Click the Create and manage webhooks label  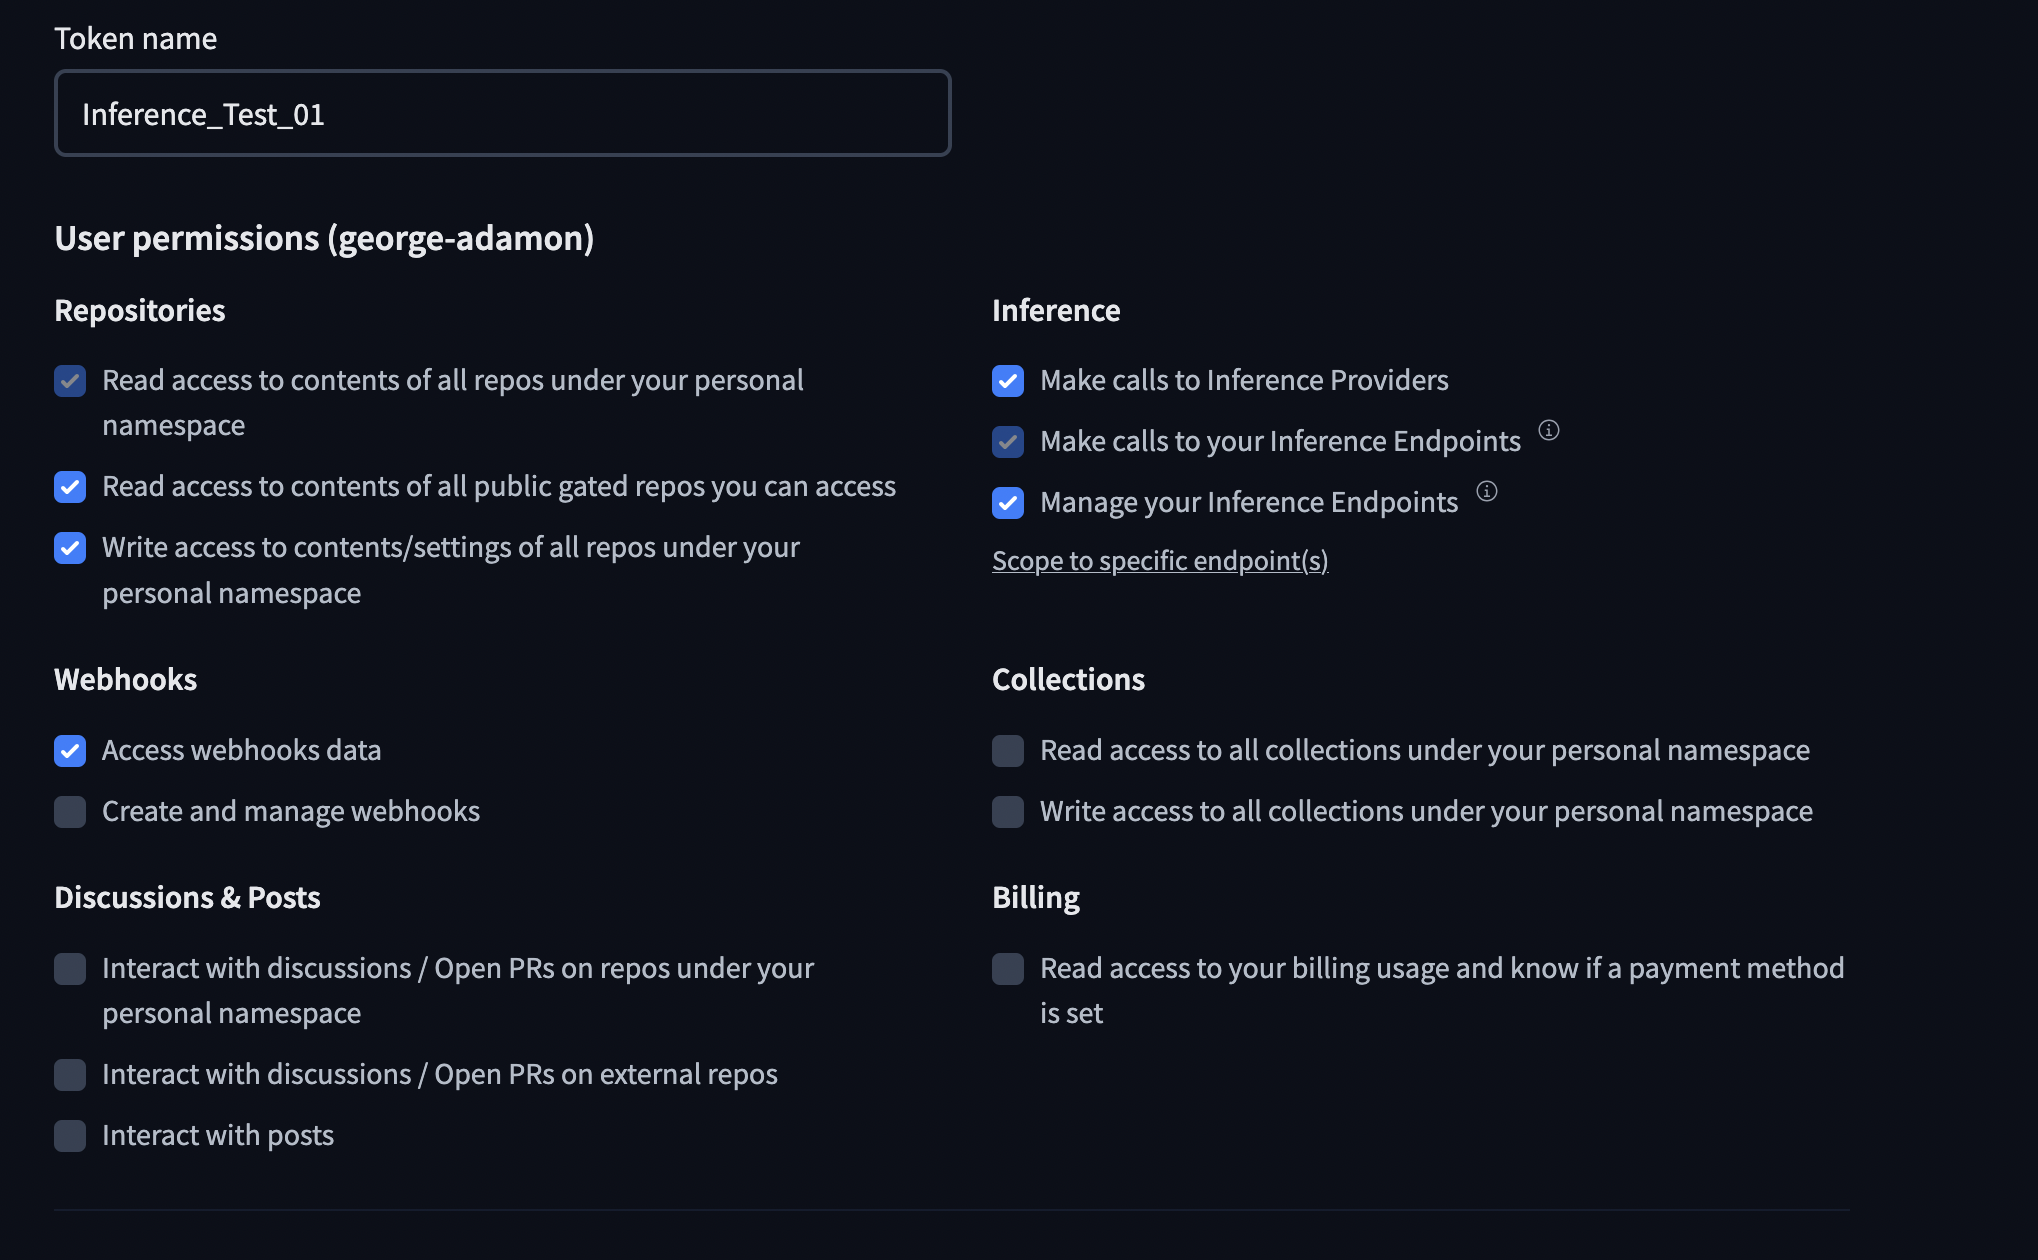[x=290, y=811]
